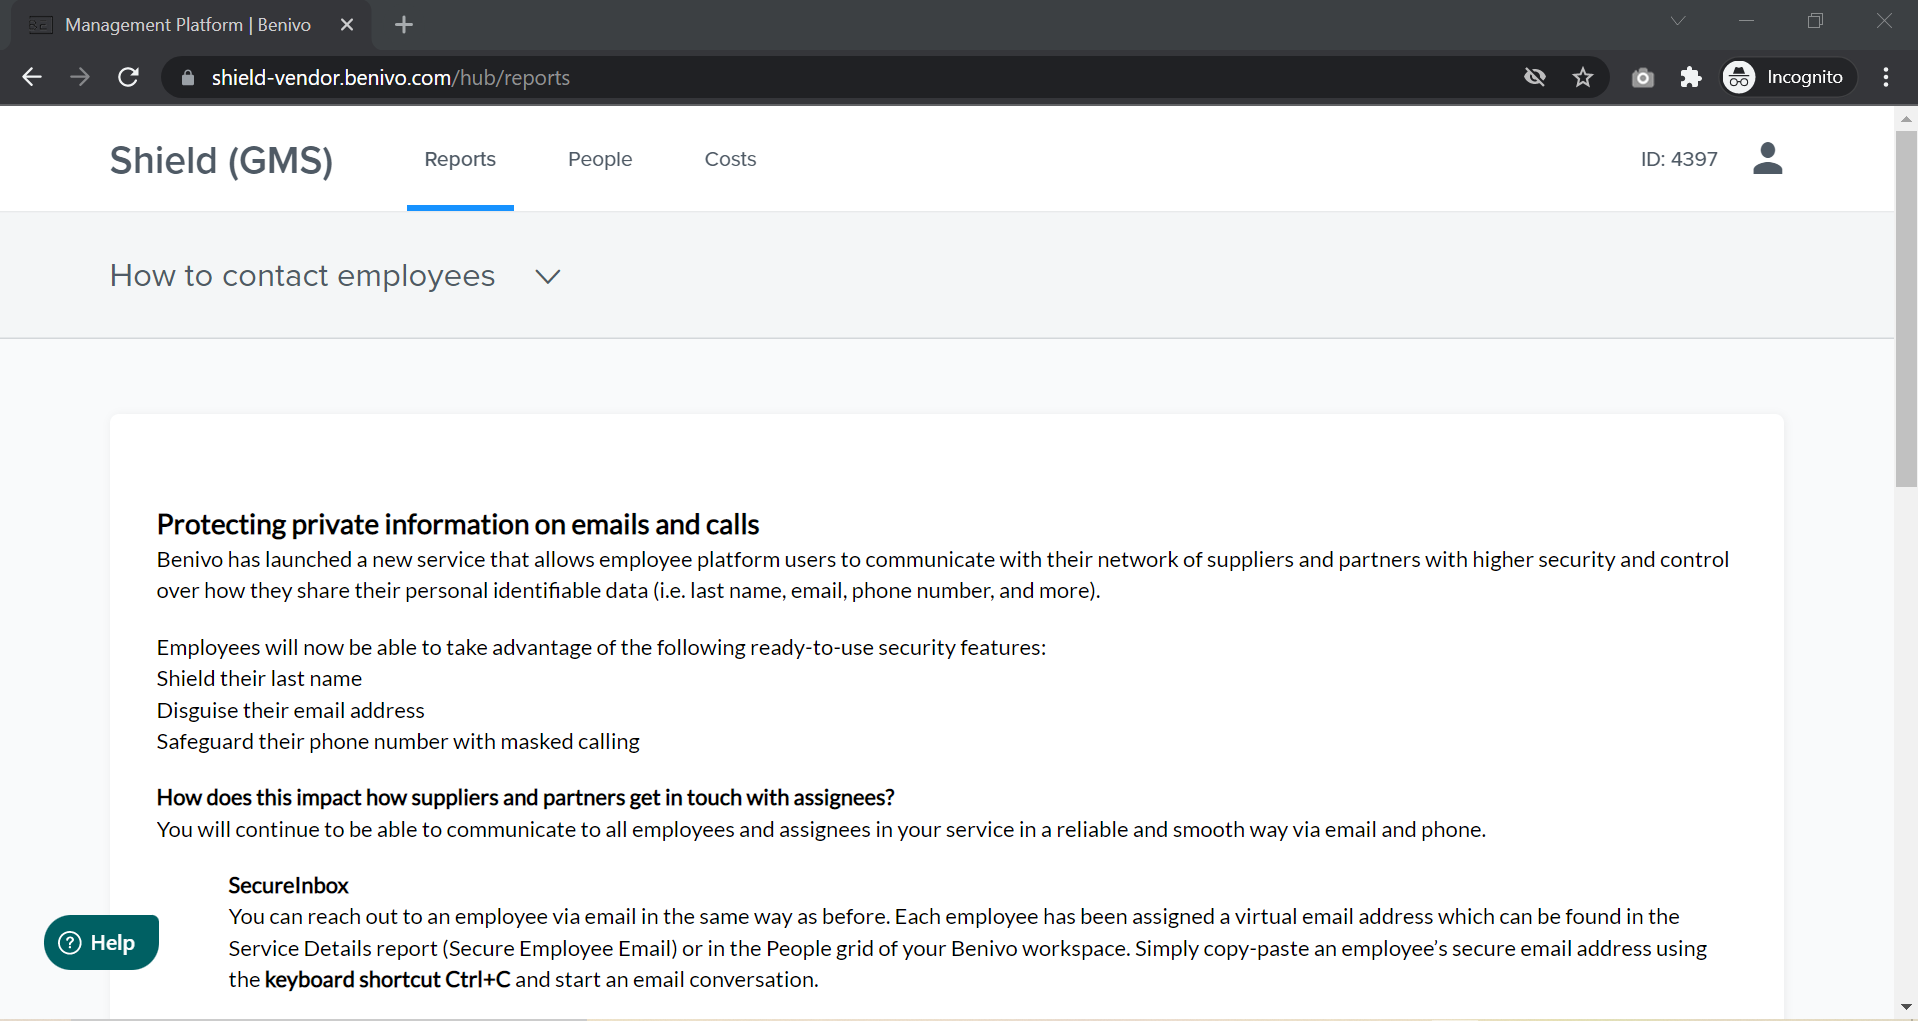Click the scrollbar up arrow
The height and width of the screenshot is (1021, 1918).
(x=1906, y=118)
